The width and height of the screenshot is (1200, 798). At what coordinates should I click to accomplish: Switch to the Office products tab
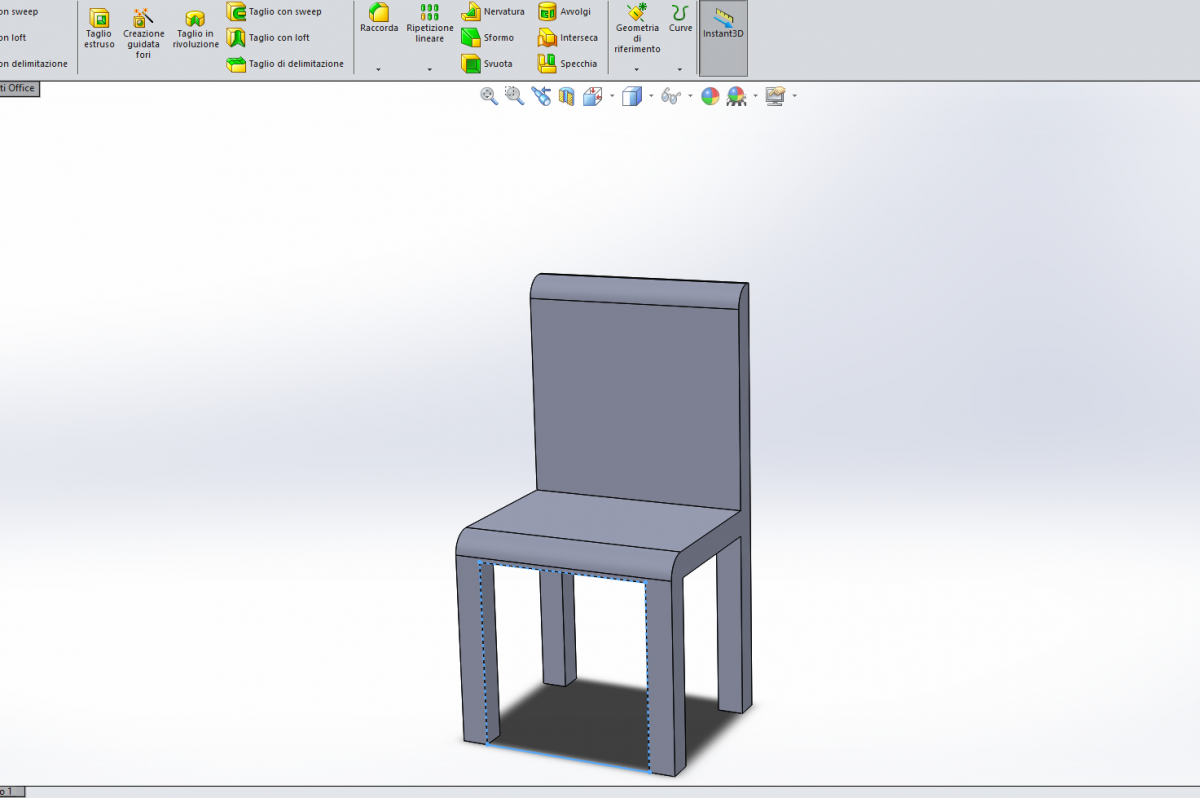point(18,88)
